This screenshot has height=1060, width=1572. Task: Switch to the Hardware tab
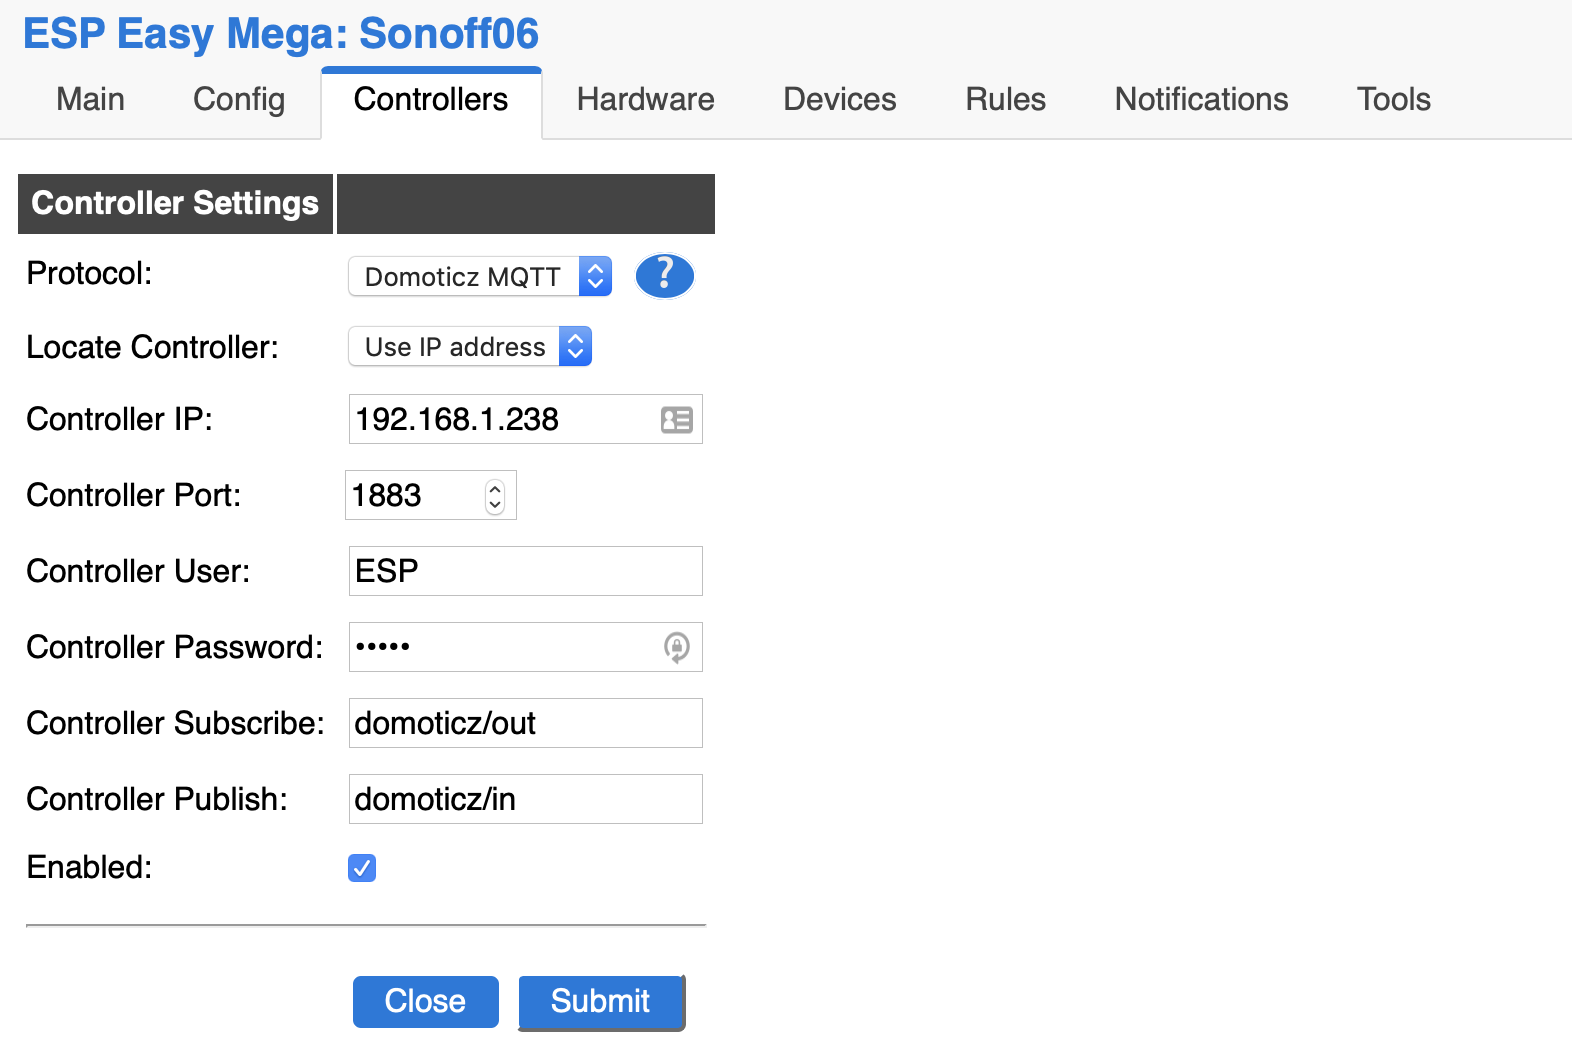(646, 100)
